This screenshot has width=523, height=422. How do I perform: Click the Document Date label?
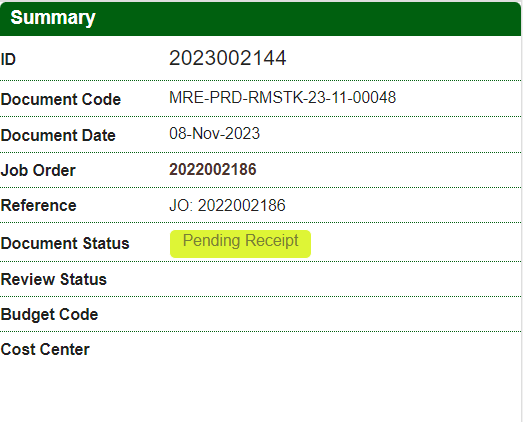point(58,135)
